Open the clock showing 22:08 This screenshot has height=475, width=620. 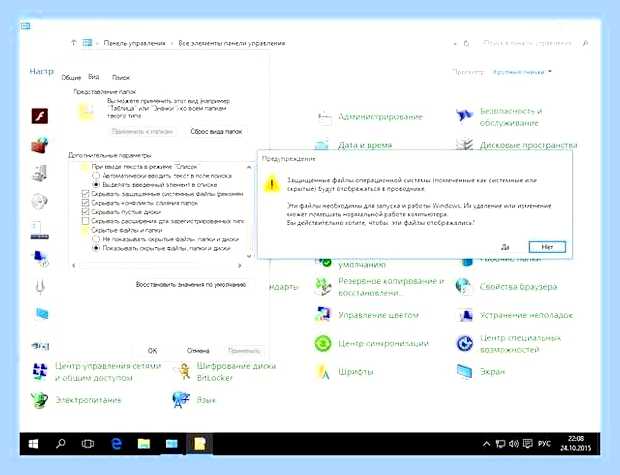[x=576, y=443]
